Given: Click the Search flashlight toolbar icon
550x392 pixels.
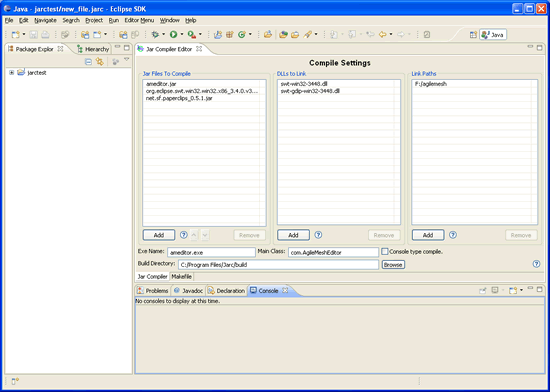Looking at the screenshot, I should [308, 34].
